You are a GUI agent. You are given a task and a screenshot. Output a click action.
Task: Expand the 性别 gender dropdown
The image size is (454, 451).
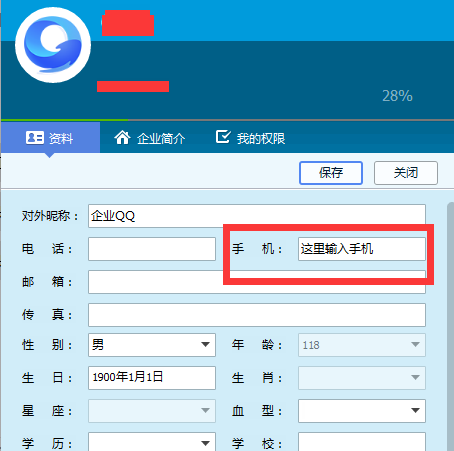[152, 345]
